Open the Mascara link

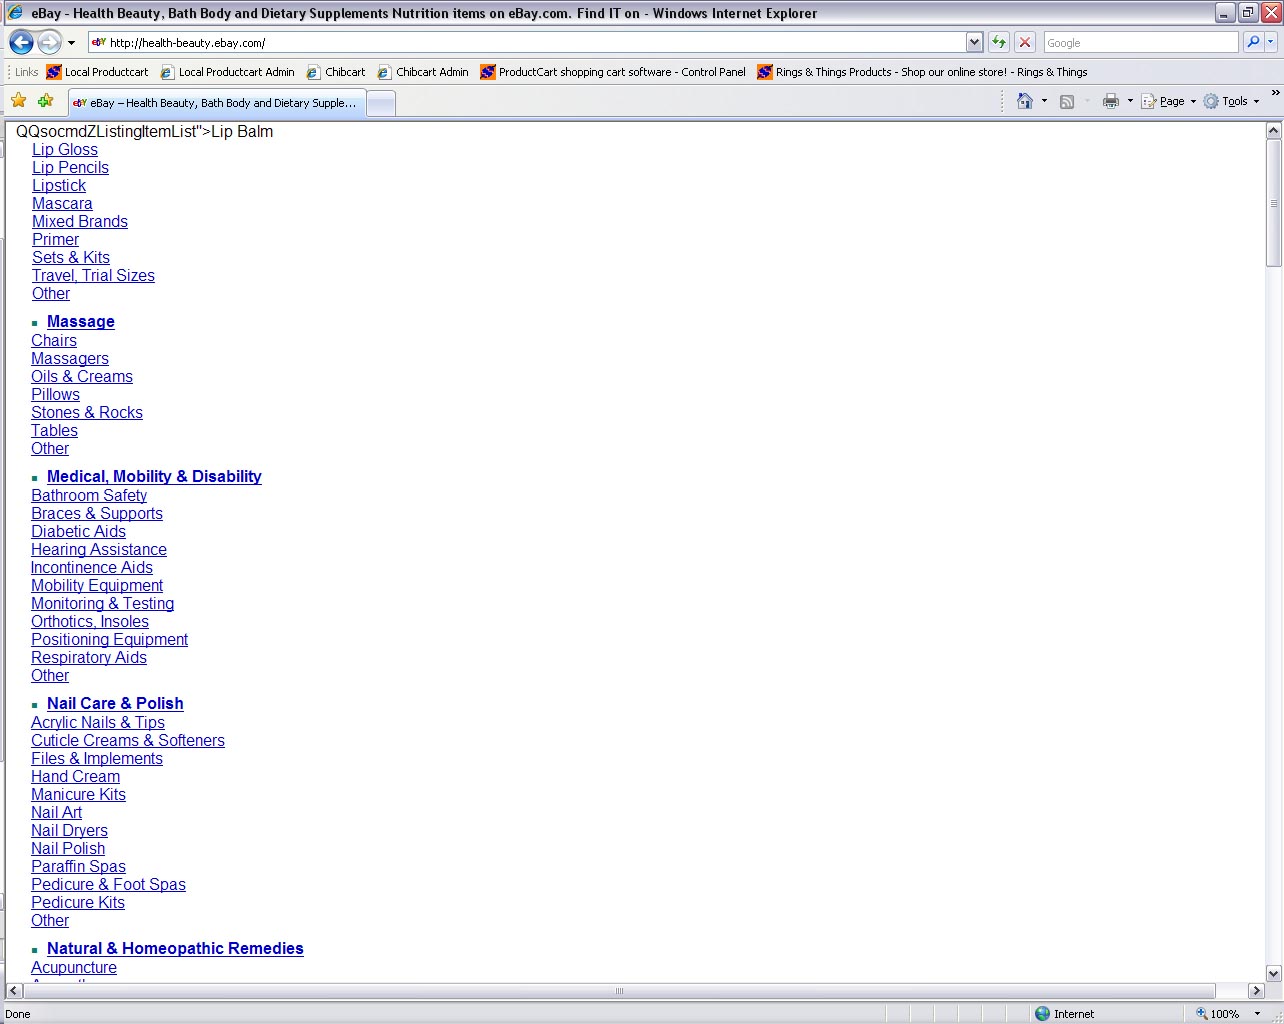(62, 204)
